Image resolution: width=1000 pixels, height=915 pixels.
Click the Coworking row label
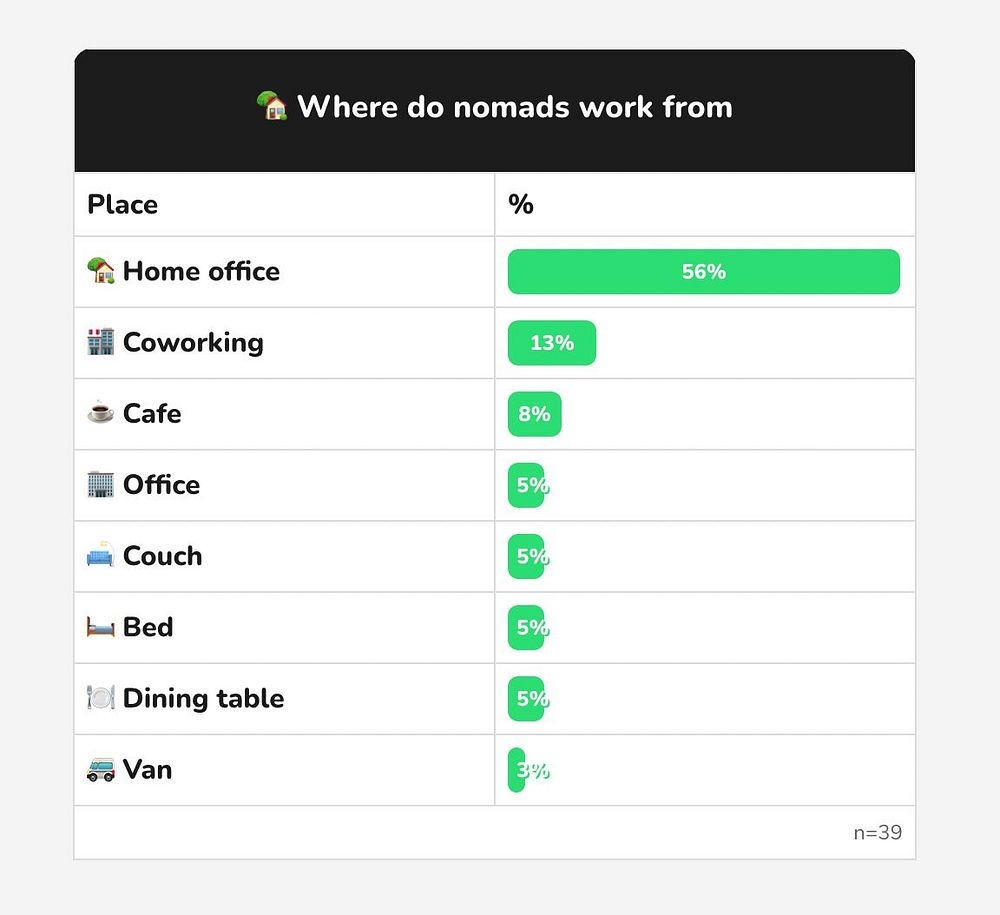click(x=193, y=342)
